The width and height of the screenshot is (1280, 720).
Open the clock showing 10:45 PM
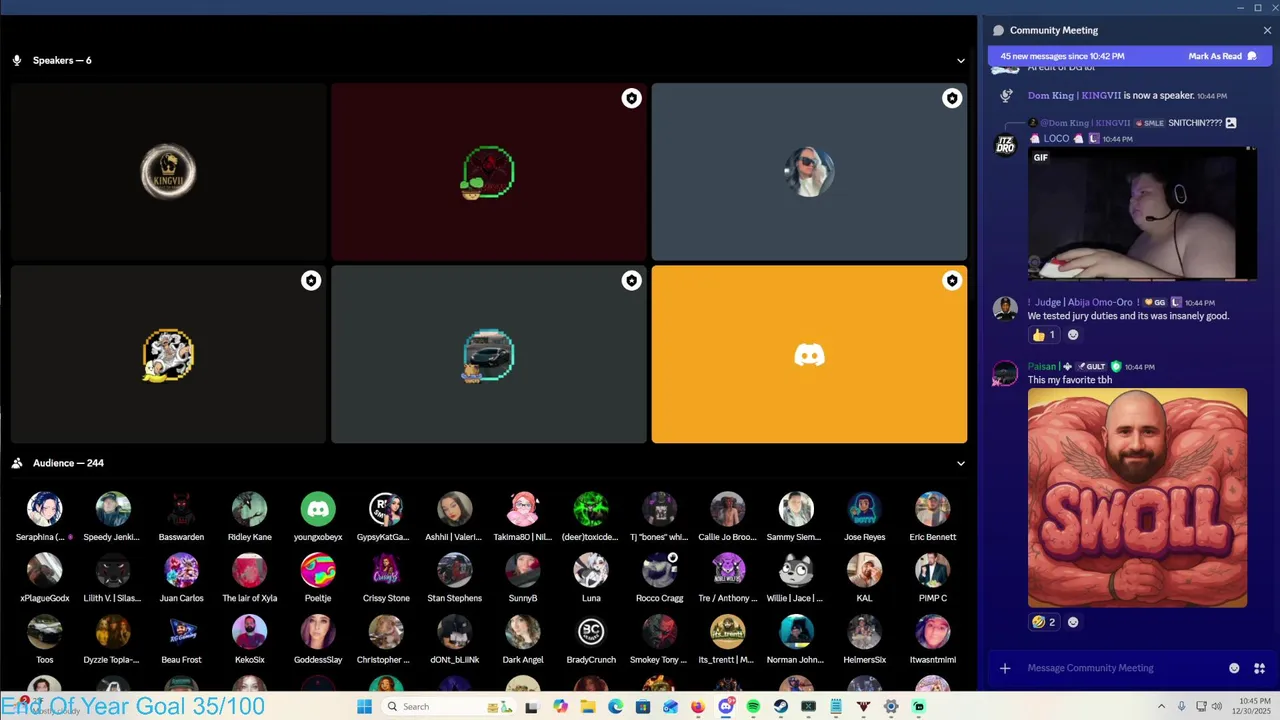1254,706
